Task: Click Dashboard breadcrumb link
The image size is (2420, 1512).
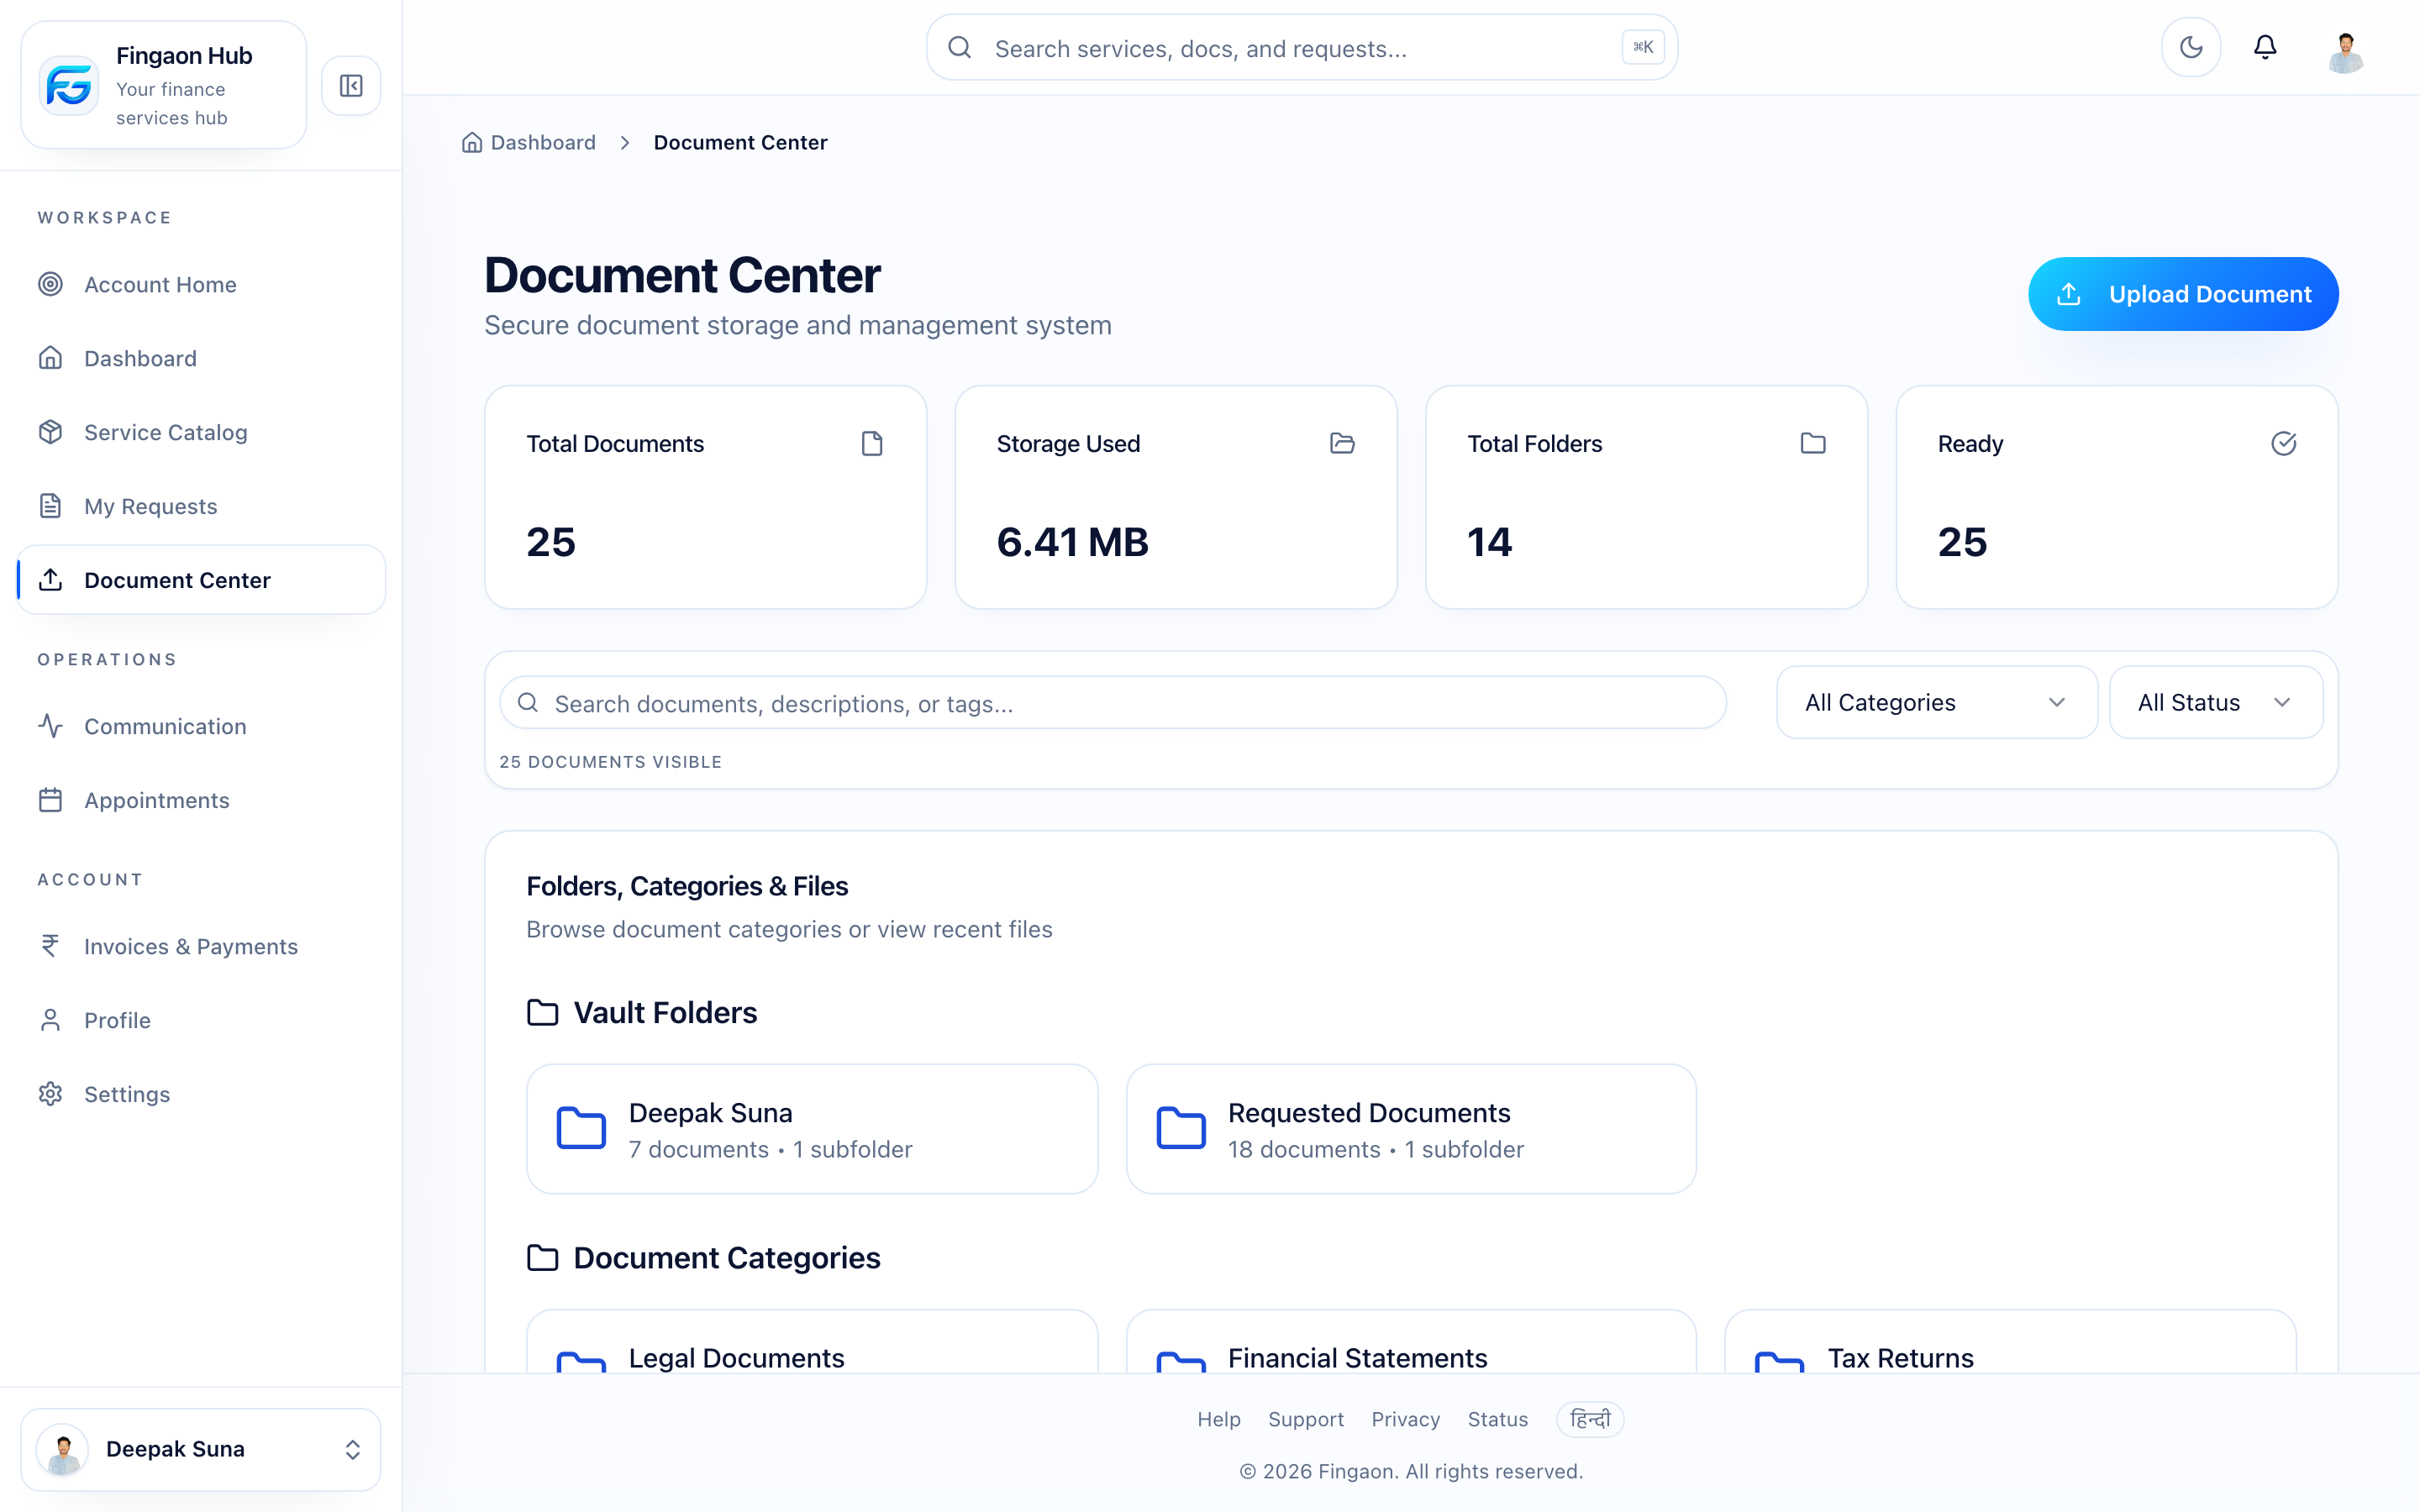Action: tap(529, 142)
